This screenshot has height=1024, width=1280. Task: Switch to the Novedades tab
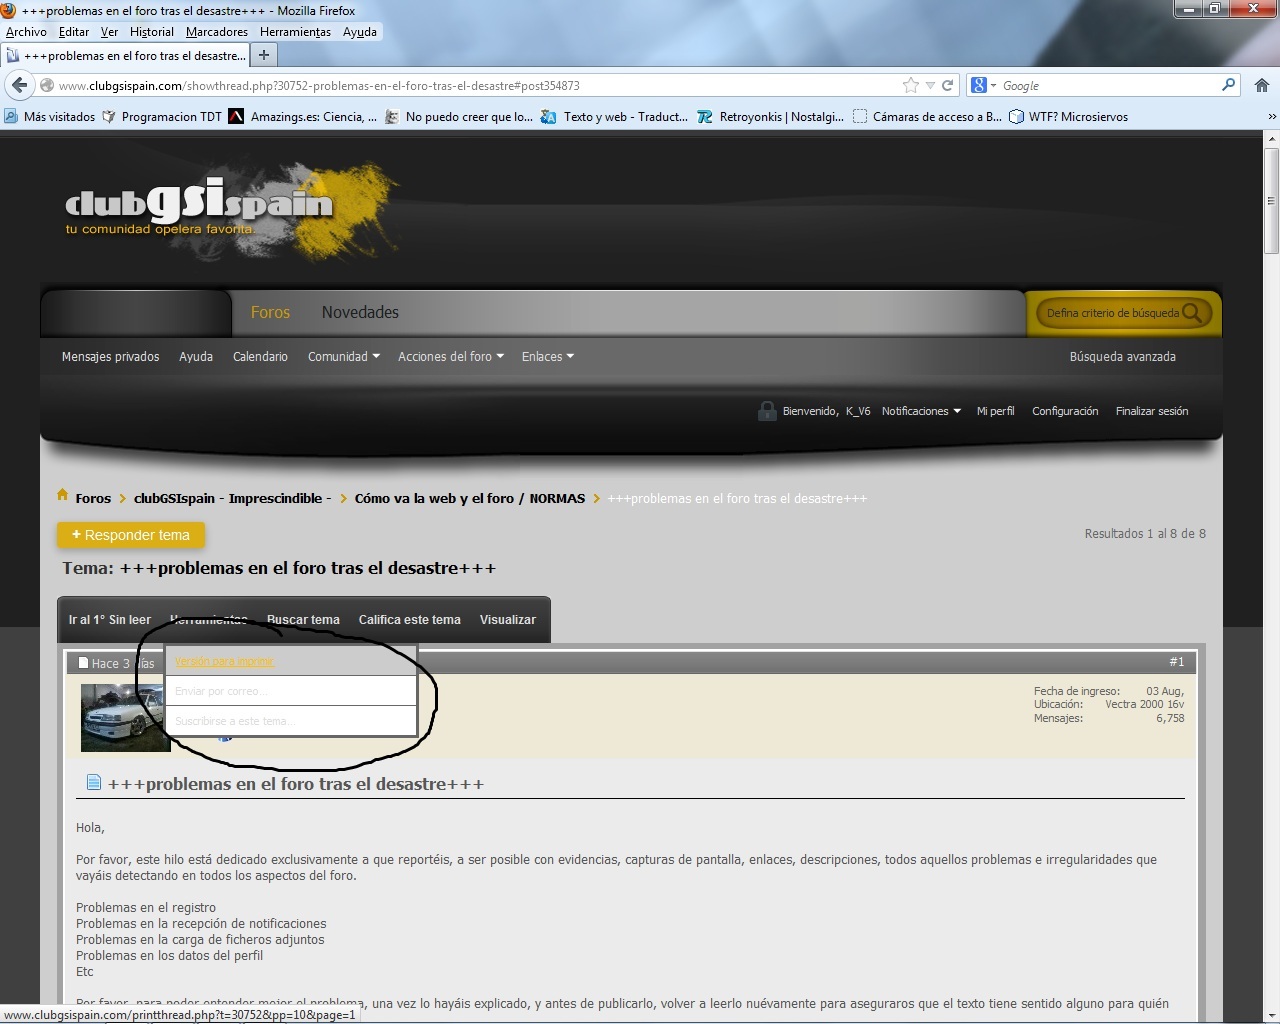(x=360, y=313)
